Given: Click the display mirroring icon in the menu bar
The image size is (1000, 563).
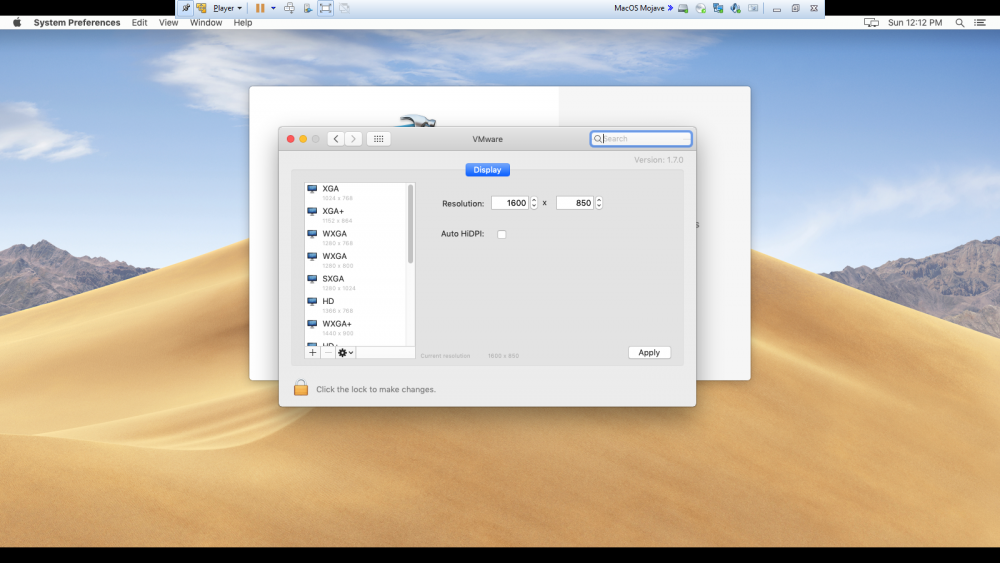Looking at the screenshot, I should pyautogui.click(x=871, y=22).
